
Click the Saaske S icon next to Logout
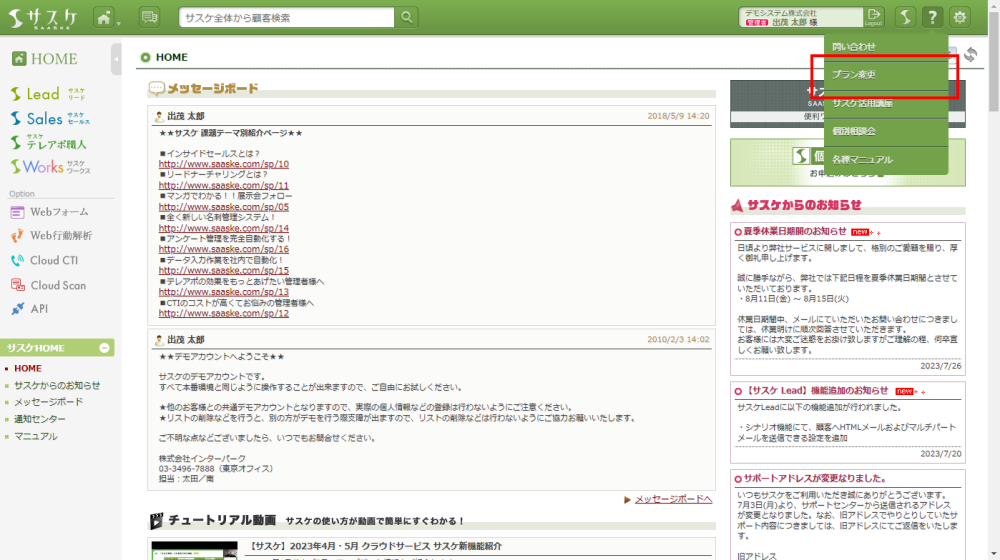point(904,17)
